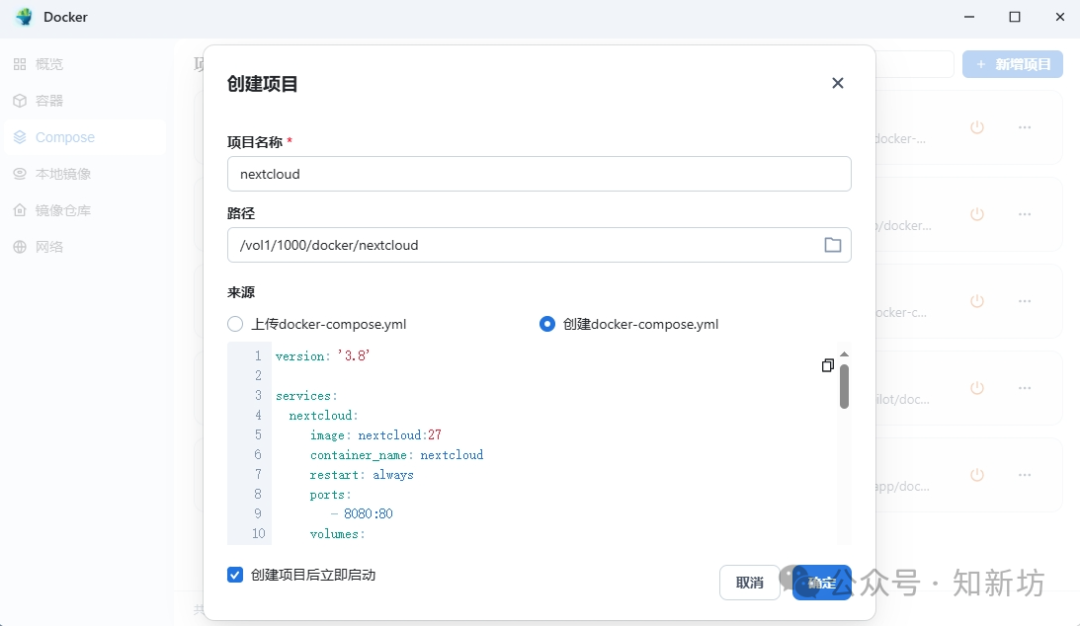Maximize the Docker window

coord(1015,17)
